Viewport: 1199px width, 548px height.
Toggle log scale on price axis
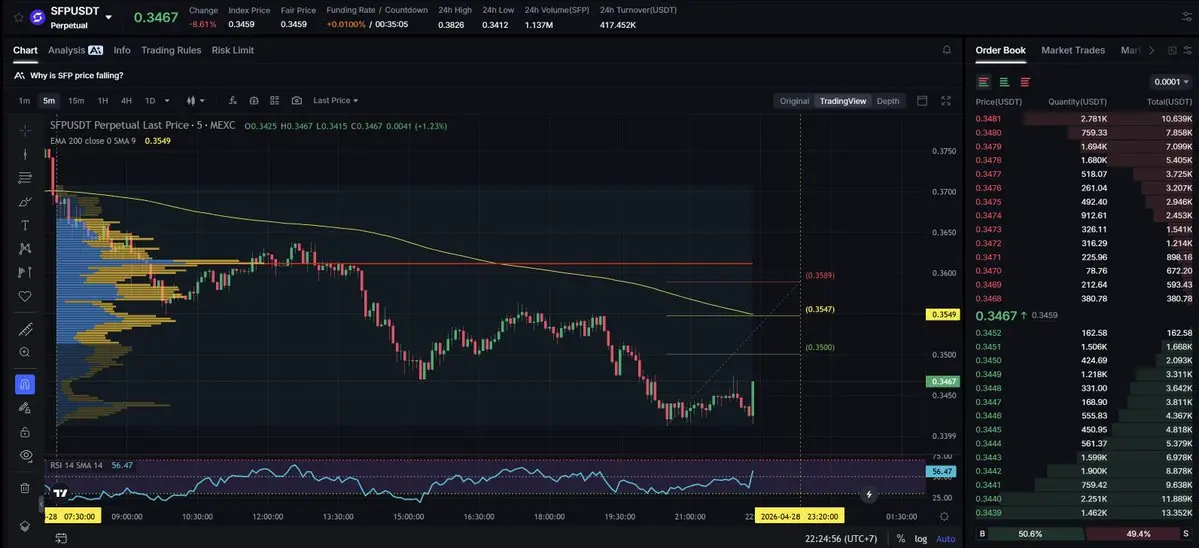[921, 539]
